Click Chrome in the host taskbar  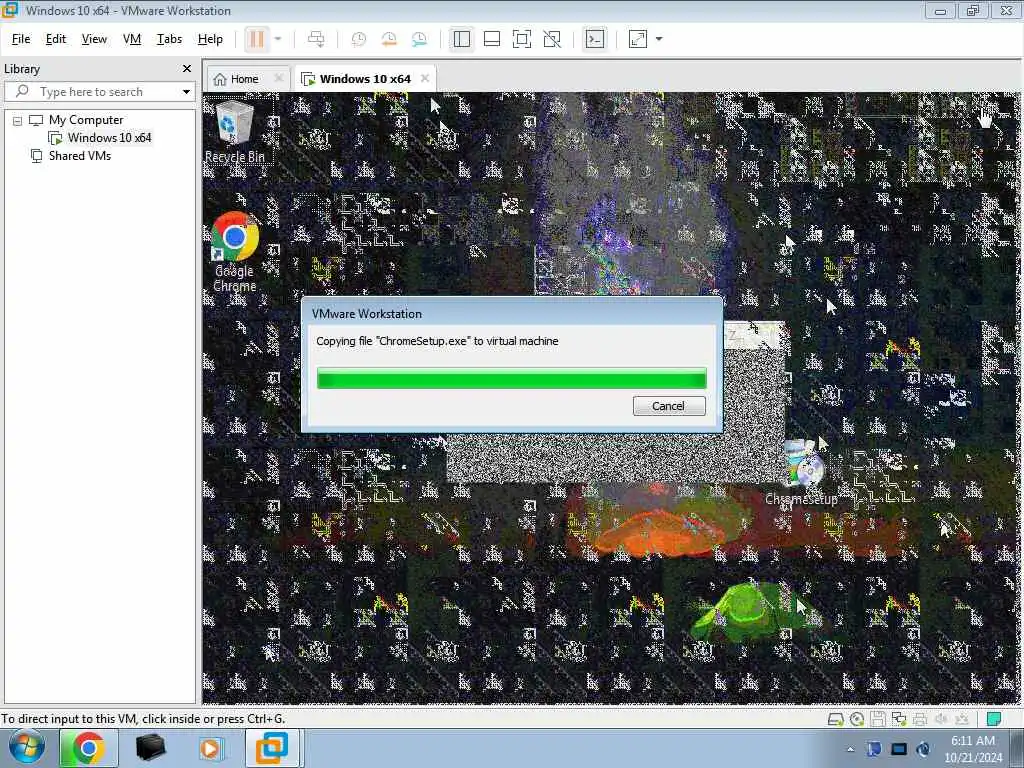tap(89, 748)
